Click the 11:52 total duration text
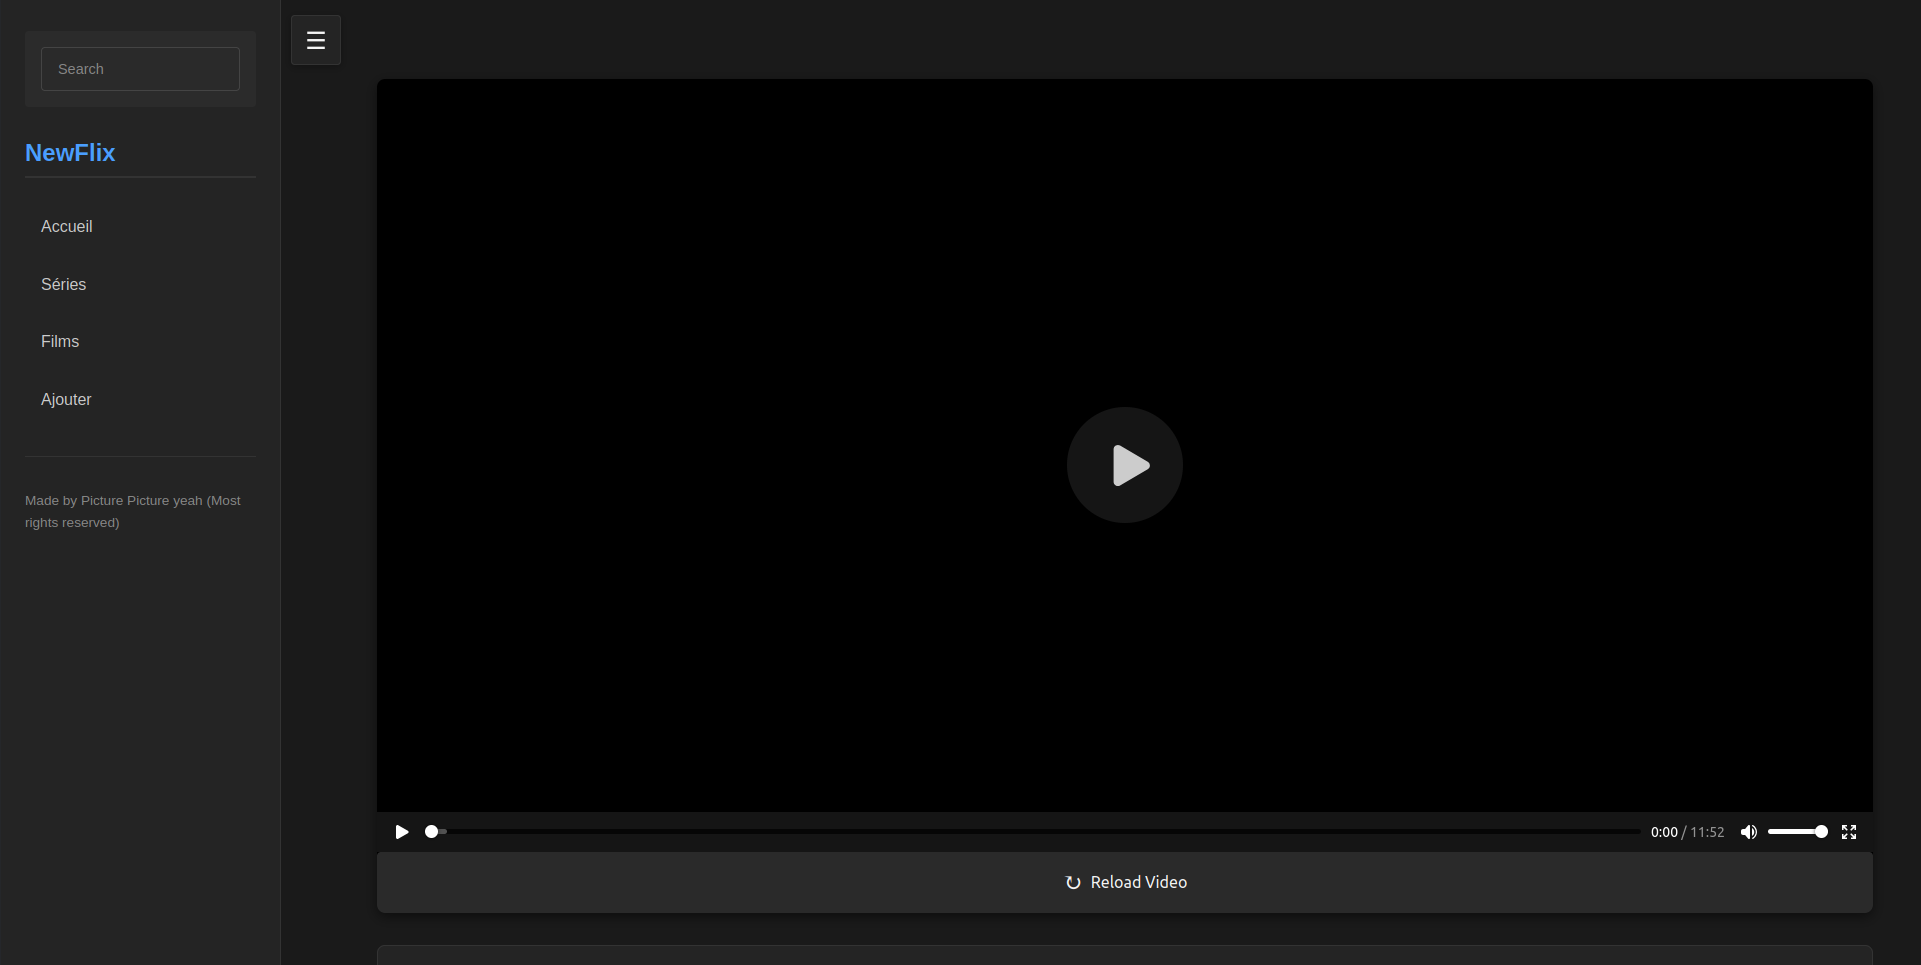The height and width of the screenshot is (965, 1921). (x=1707, y=832)
